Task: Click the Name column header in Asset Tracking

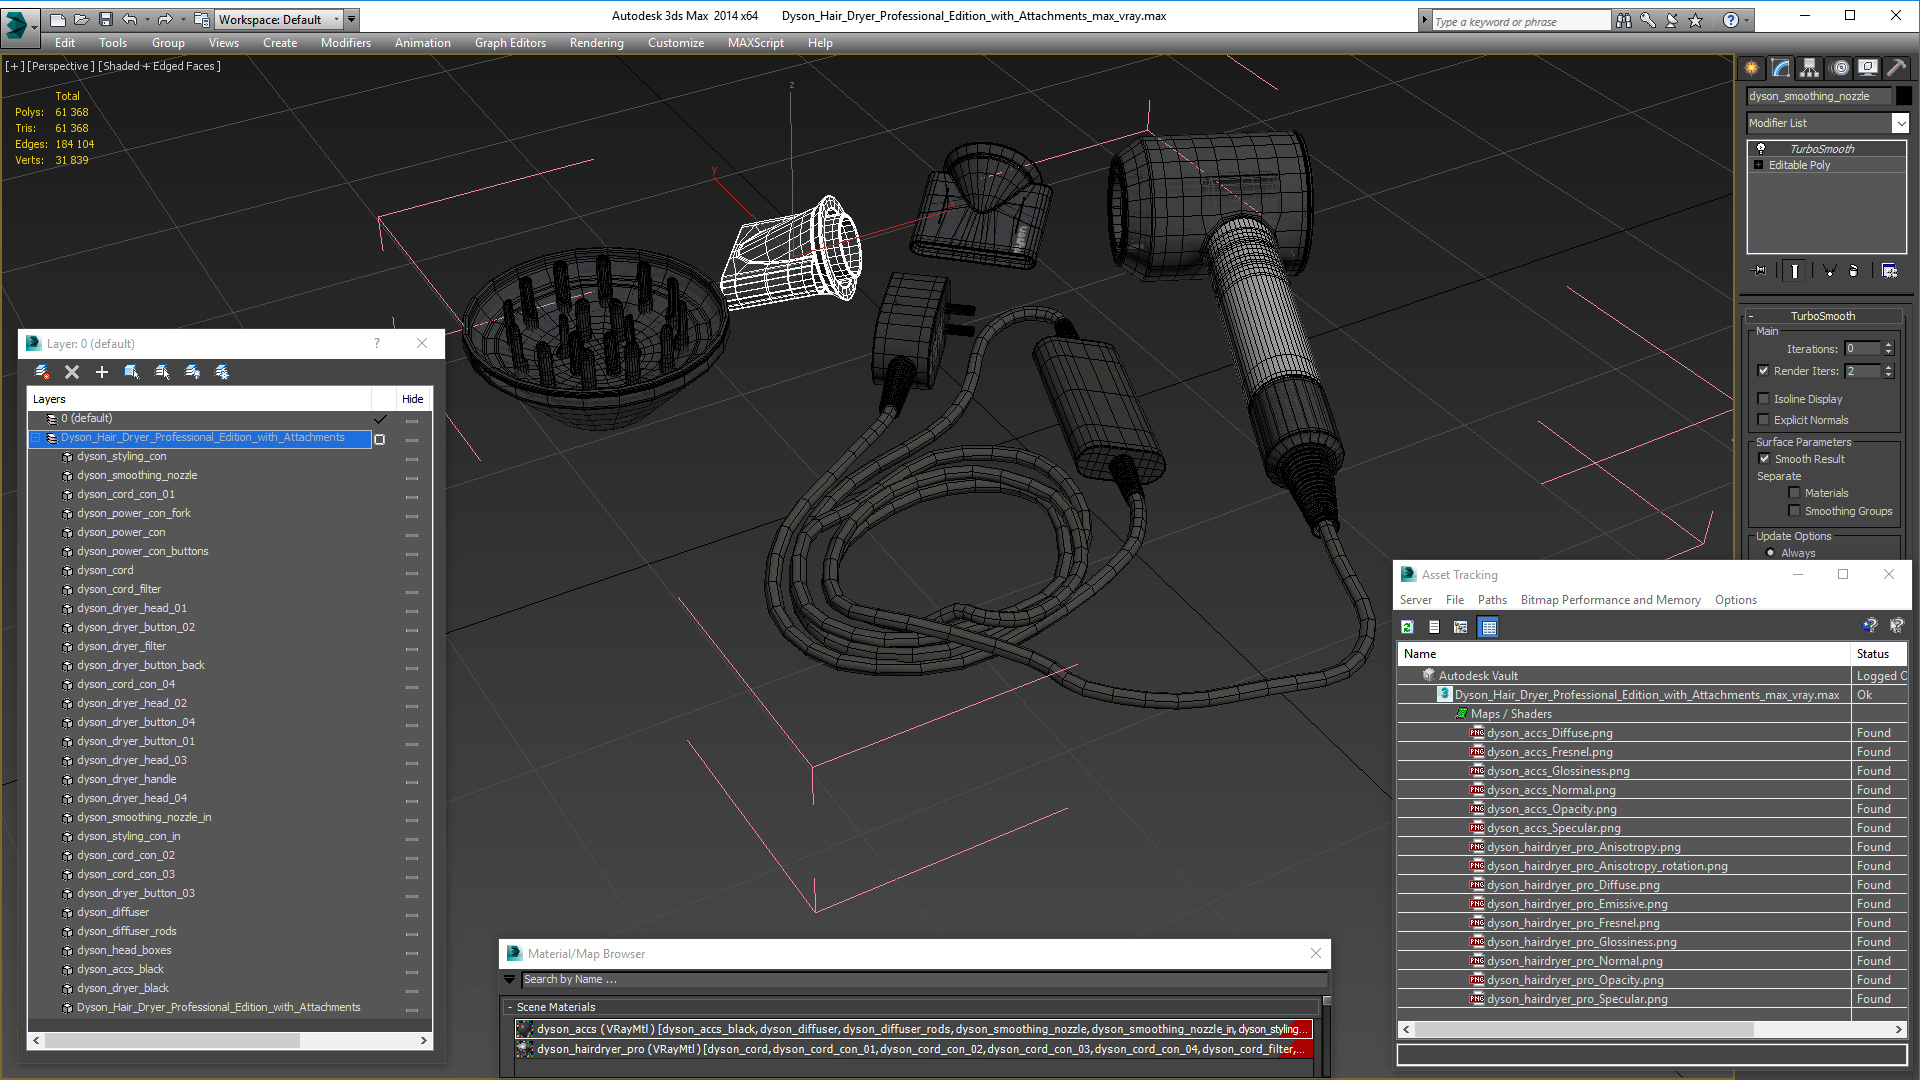Action: (x=1624, y=654)
